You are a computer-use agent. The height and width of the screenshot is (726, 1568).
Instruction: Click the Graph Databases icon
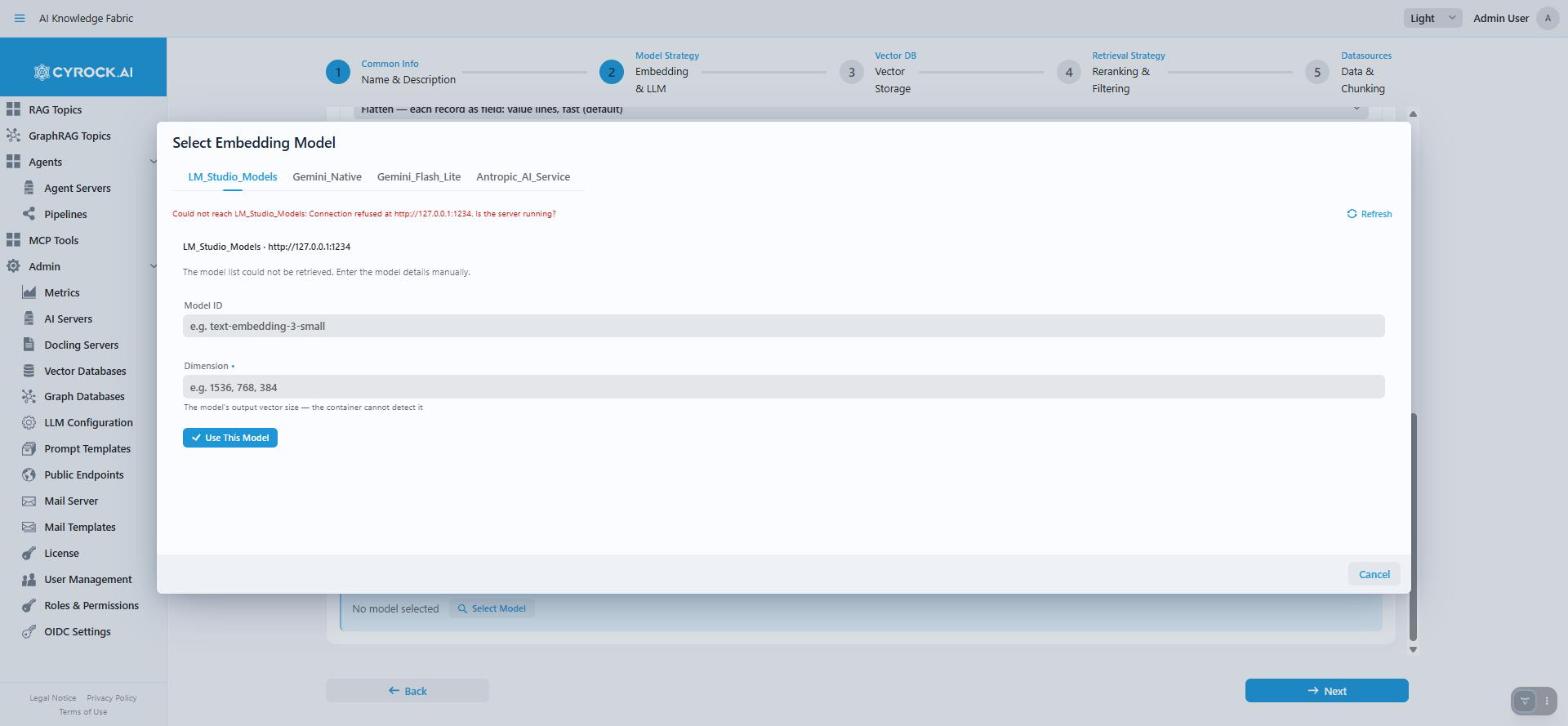click(29, 397)
